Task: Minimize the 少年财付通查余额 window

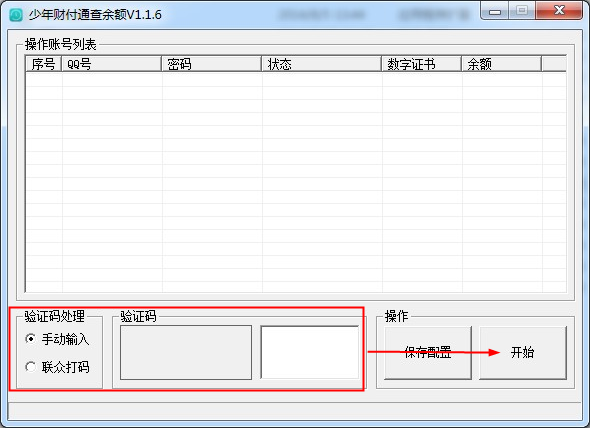Action: click(x=495, y=11)
